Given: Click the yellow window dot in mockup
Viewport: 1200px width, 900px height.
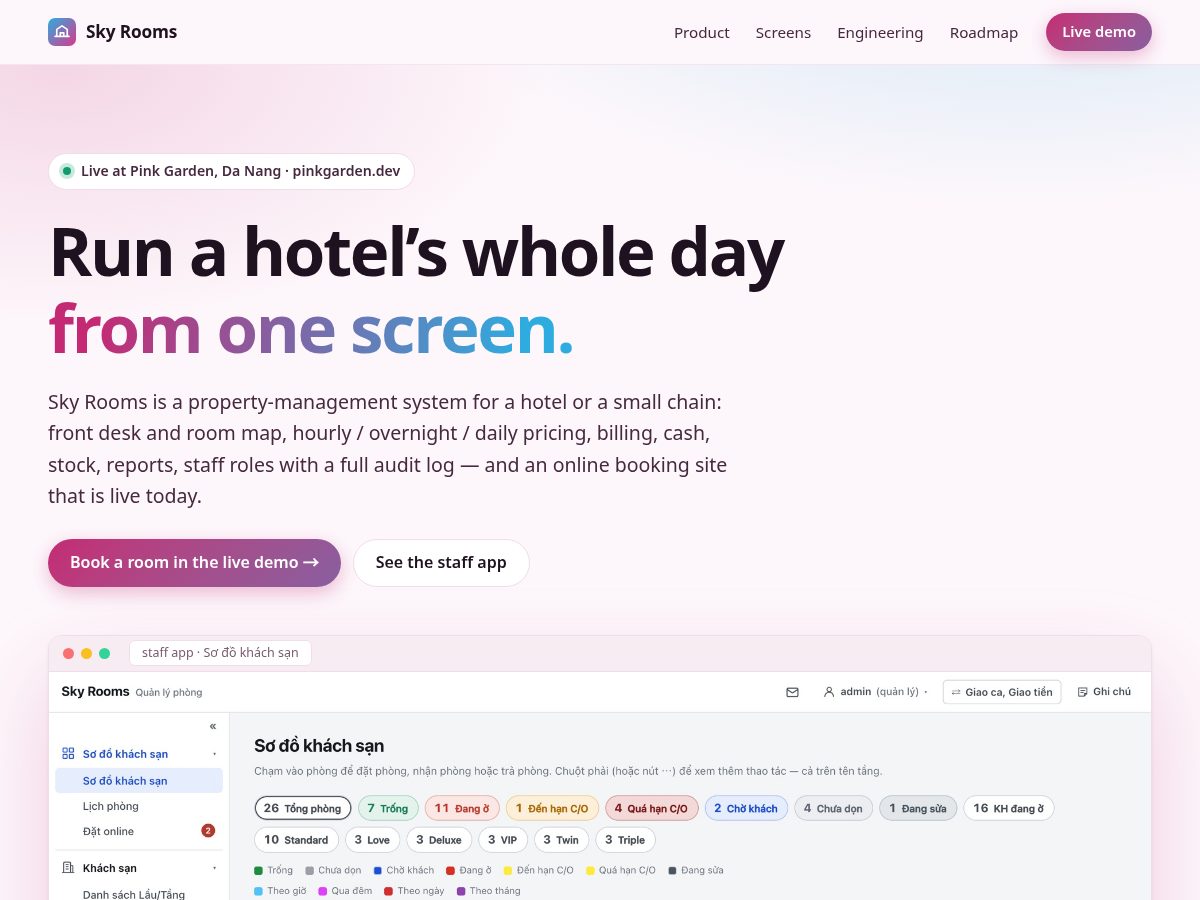Looking at the screenshot, I should (86, 653).
